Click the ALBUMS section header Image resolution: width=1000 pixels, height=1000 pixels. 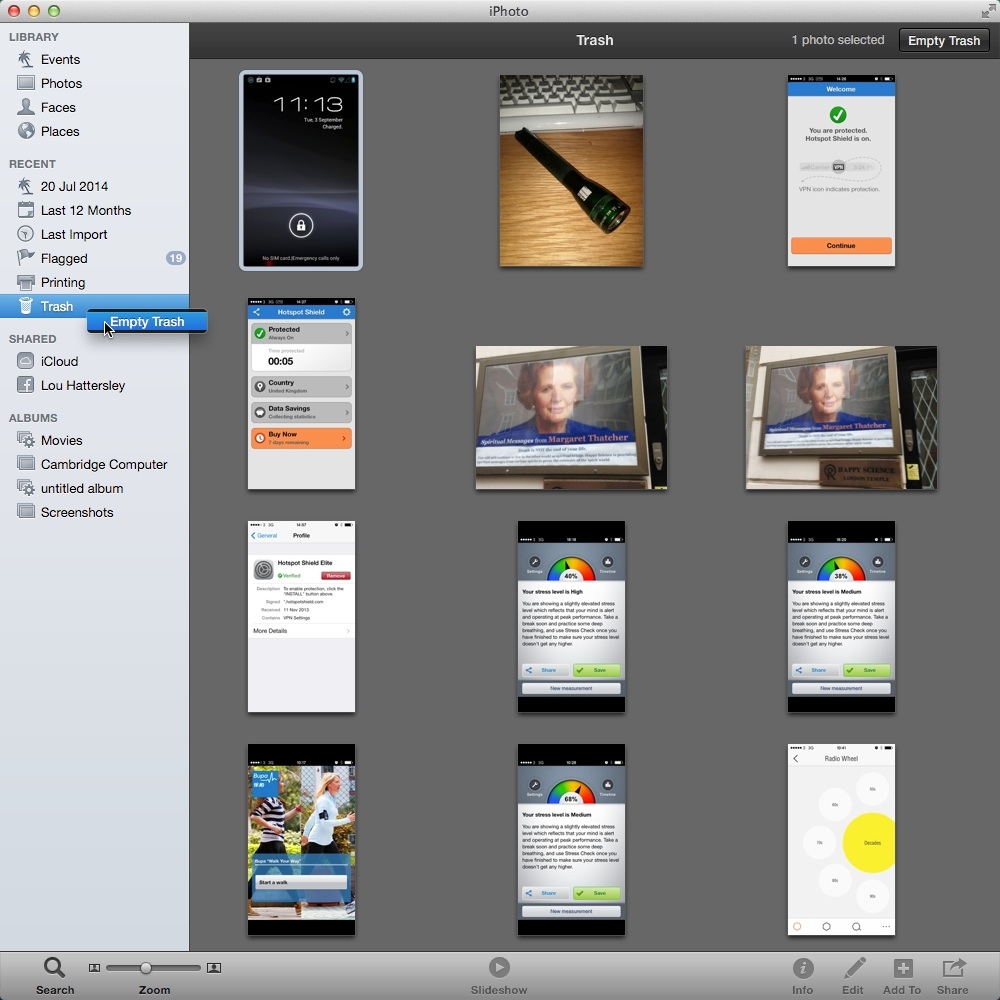coord(33,418)
